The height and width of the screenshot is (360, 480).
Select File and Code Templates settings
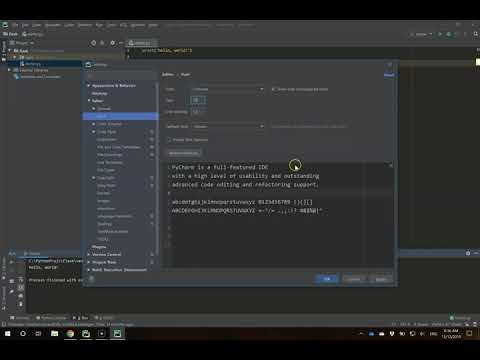point(118,147)
